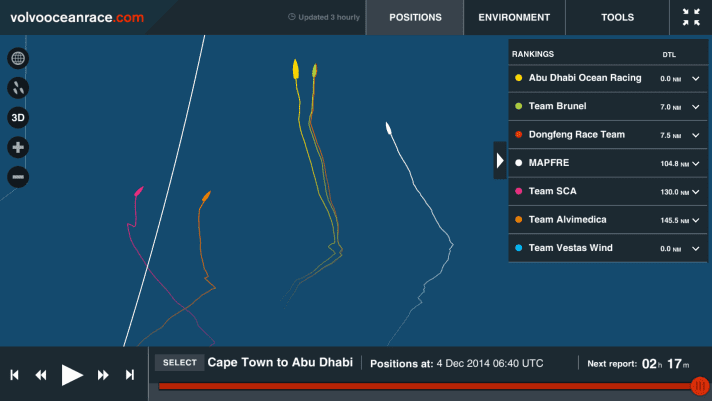The height and width of the screenshot is (401, 712).
Task: Click the orange Alvimedica boat marker
Action: (x=206, y=196)
